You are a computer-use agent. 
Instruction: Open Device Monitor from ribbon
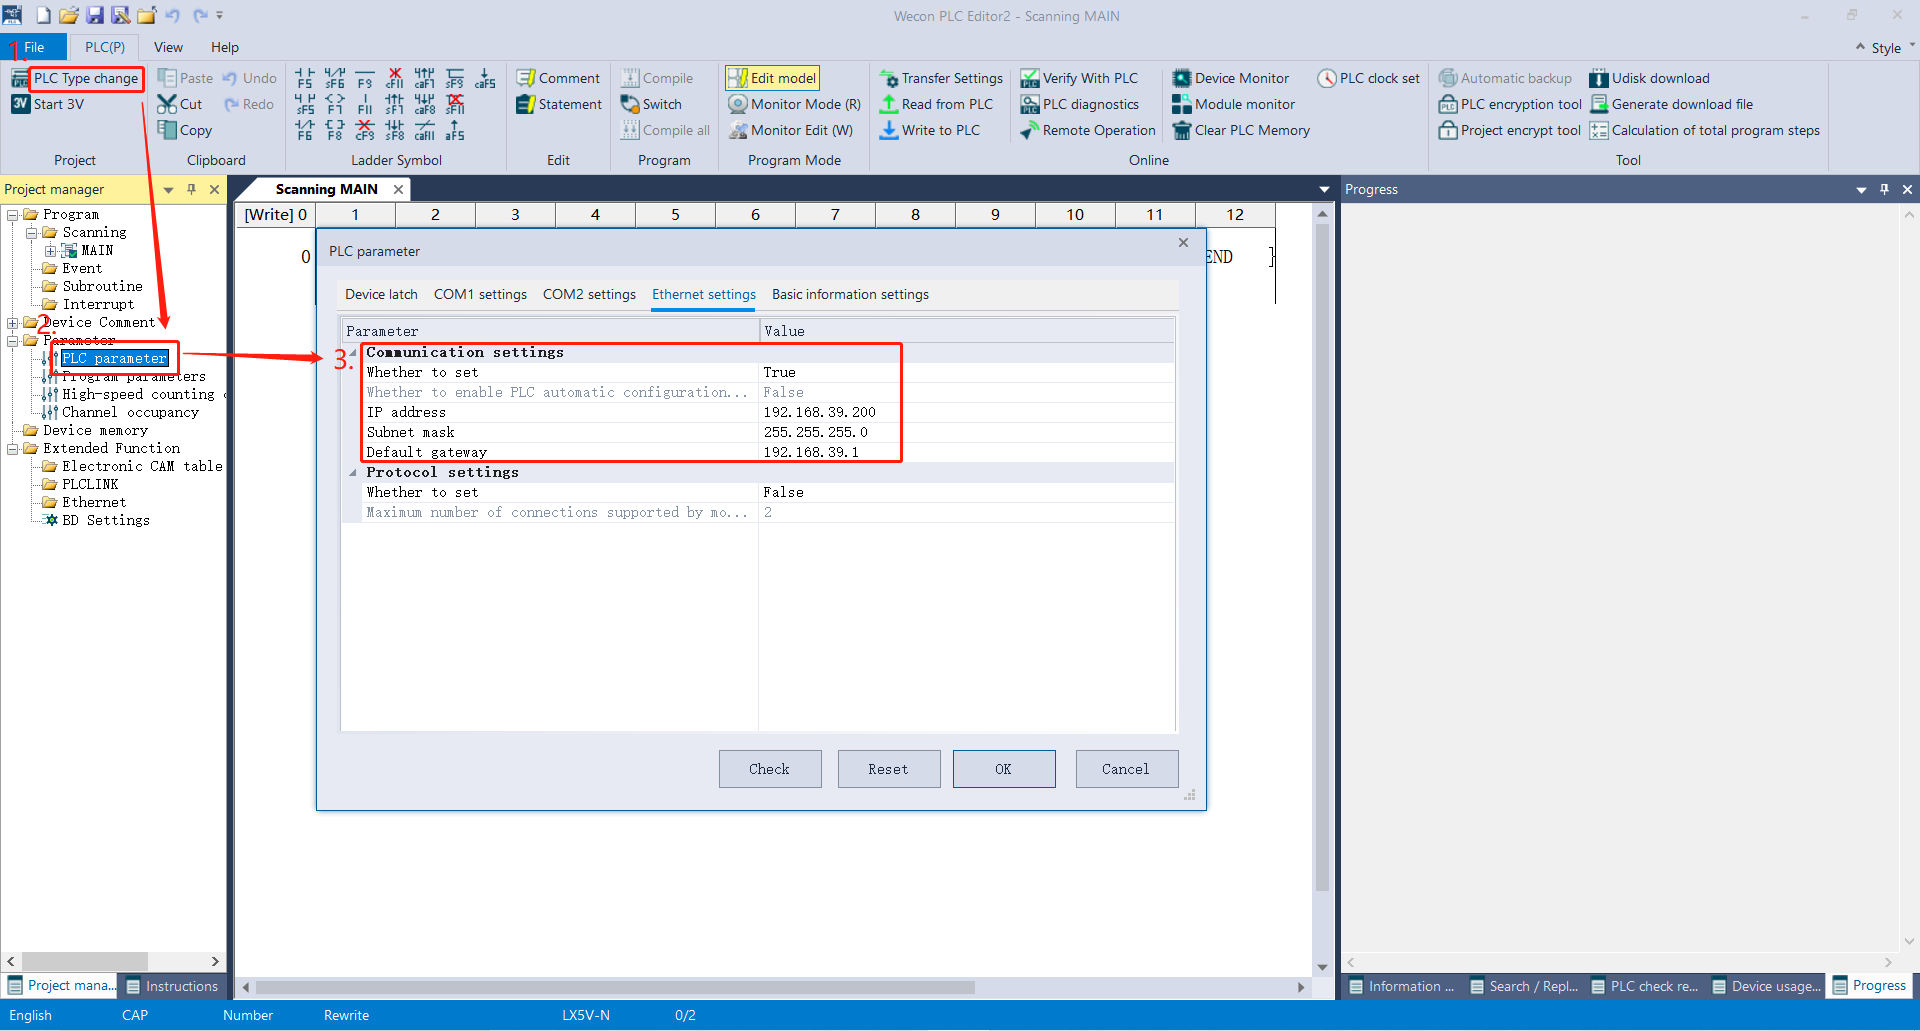1230,78
